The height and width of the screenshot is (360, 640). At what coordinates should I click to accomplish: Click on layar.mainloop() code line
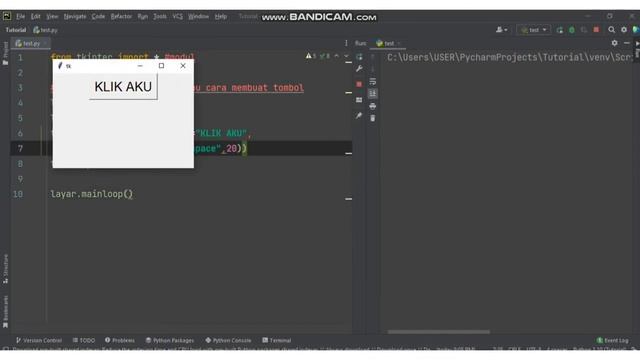(91, 194)
